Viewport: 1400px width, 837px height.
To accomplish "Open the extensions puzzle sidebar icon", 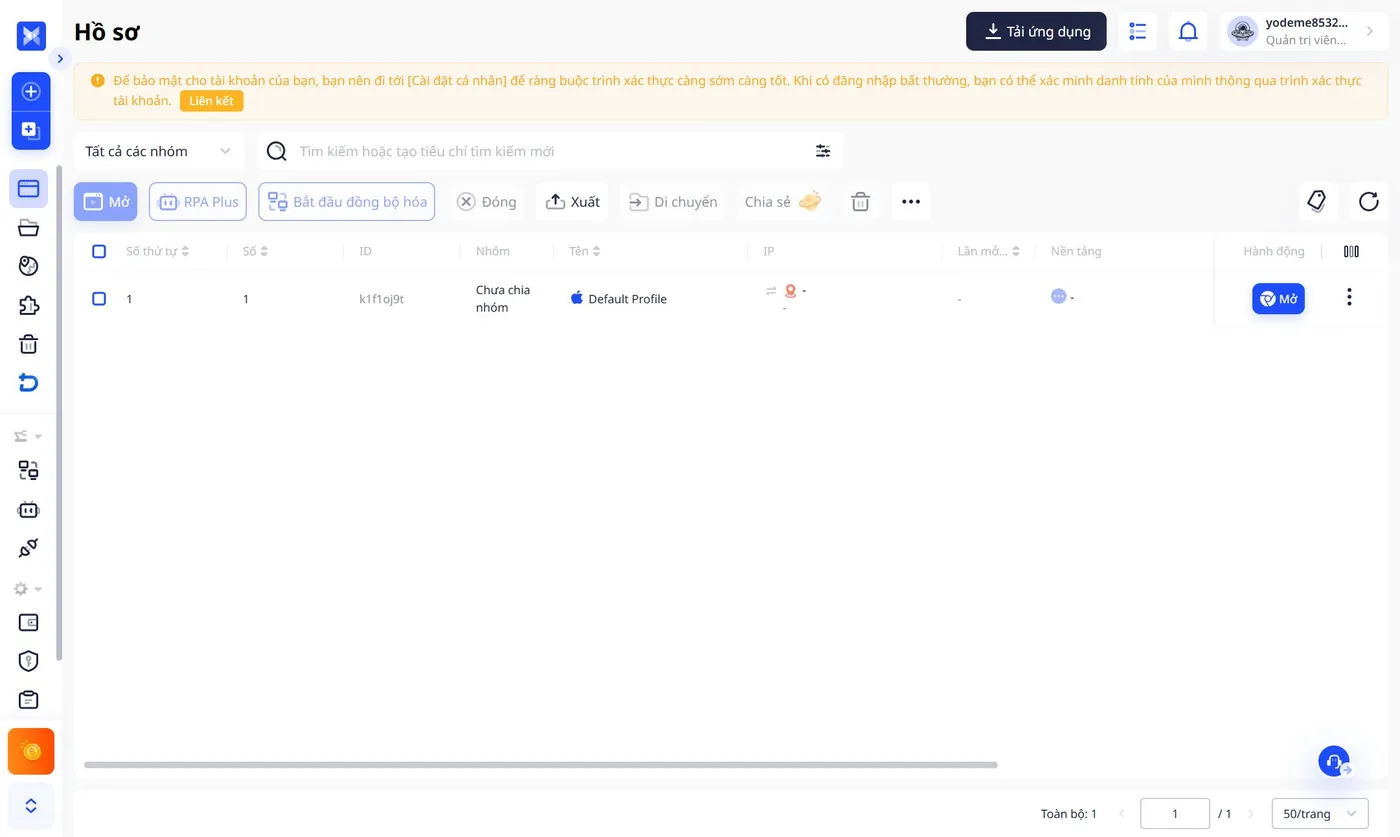I will [x=29, y=305].
